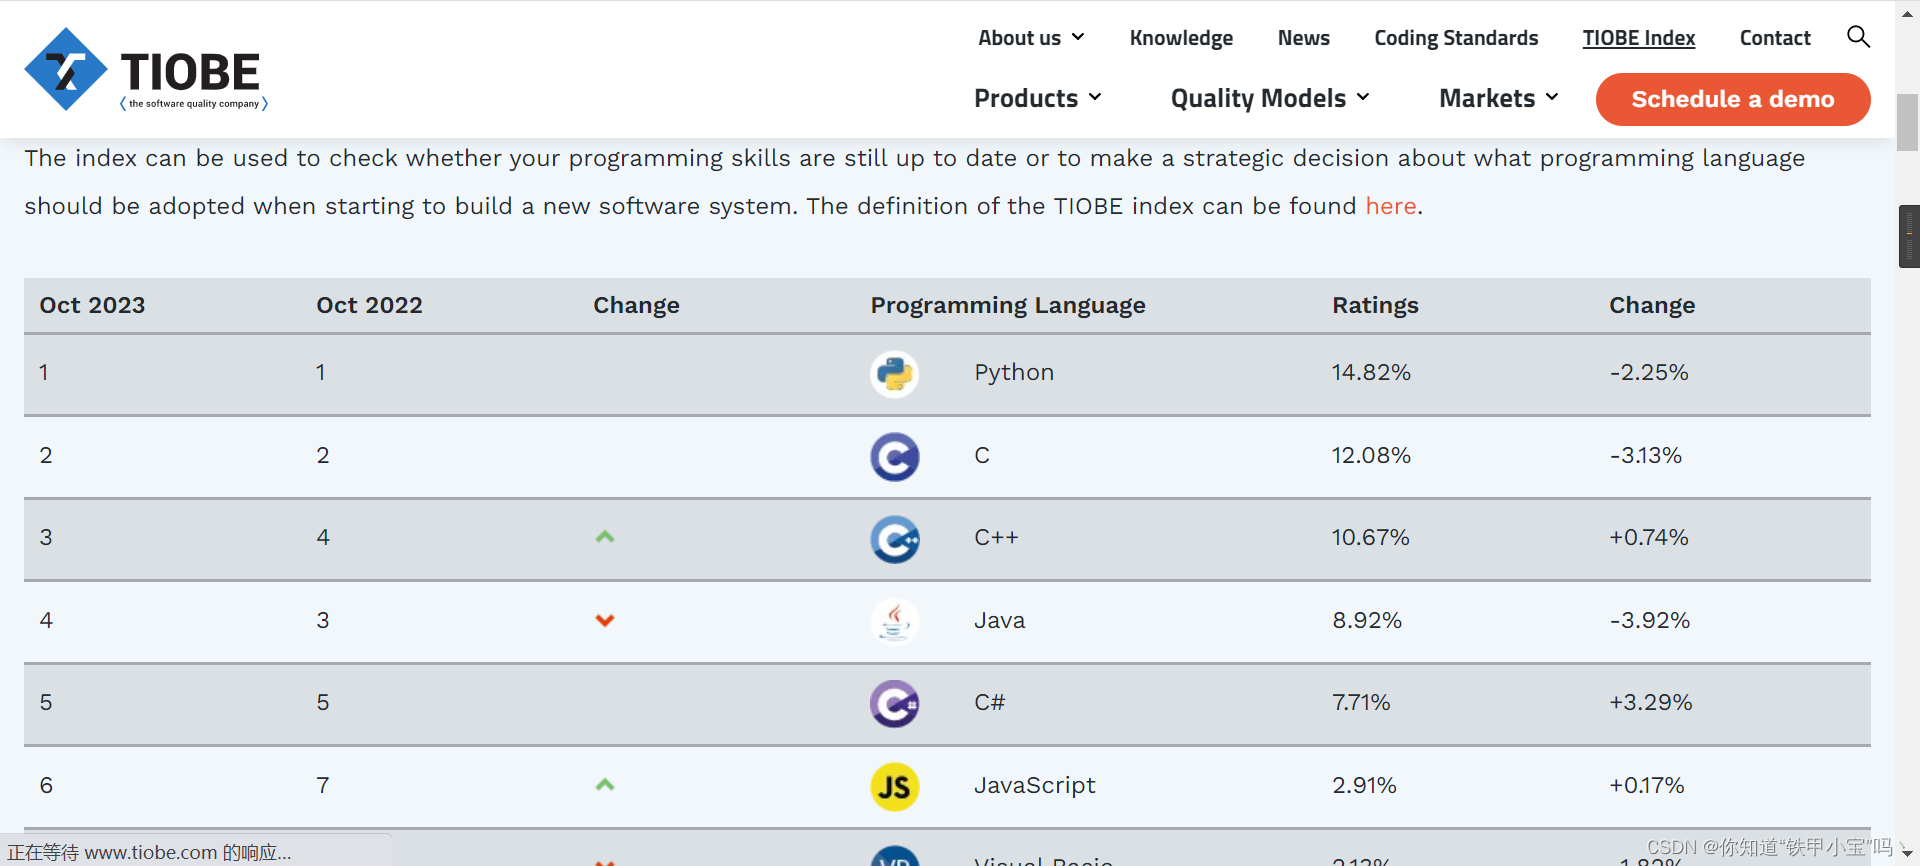
Task: Click the browser loading status text
Action: point(150,852)
